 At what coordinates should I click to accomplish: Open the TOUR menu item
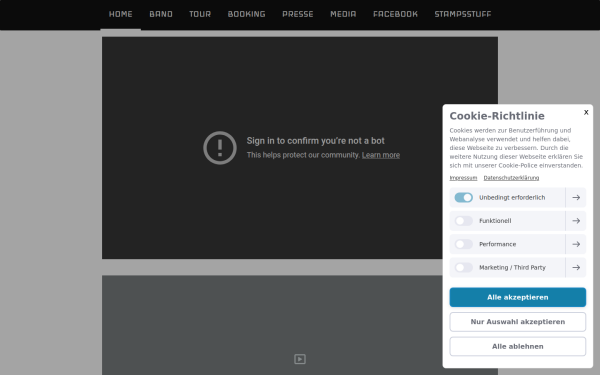click(x=200, y=14)
